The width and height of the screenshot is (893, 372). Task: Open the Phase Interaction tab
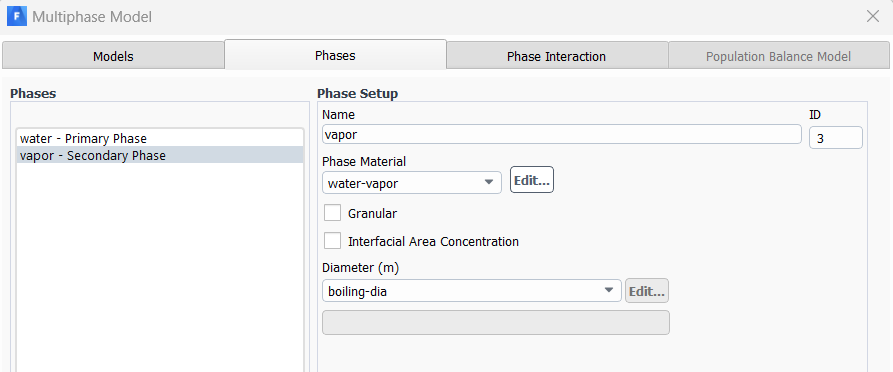click(556, 56)
